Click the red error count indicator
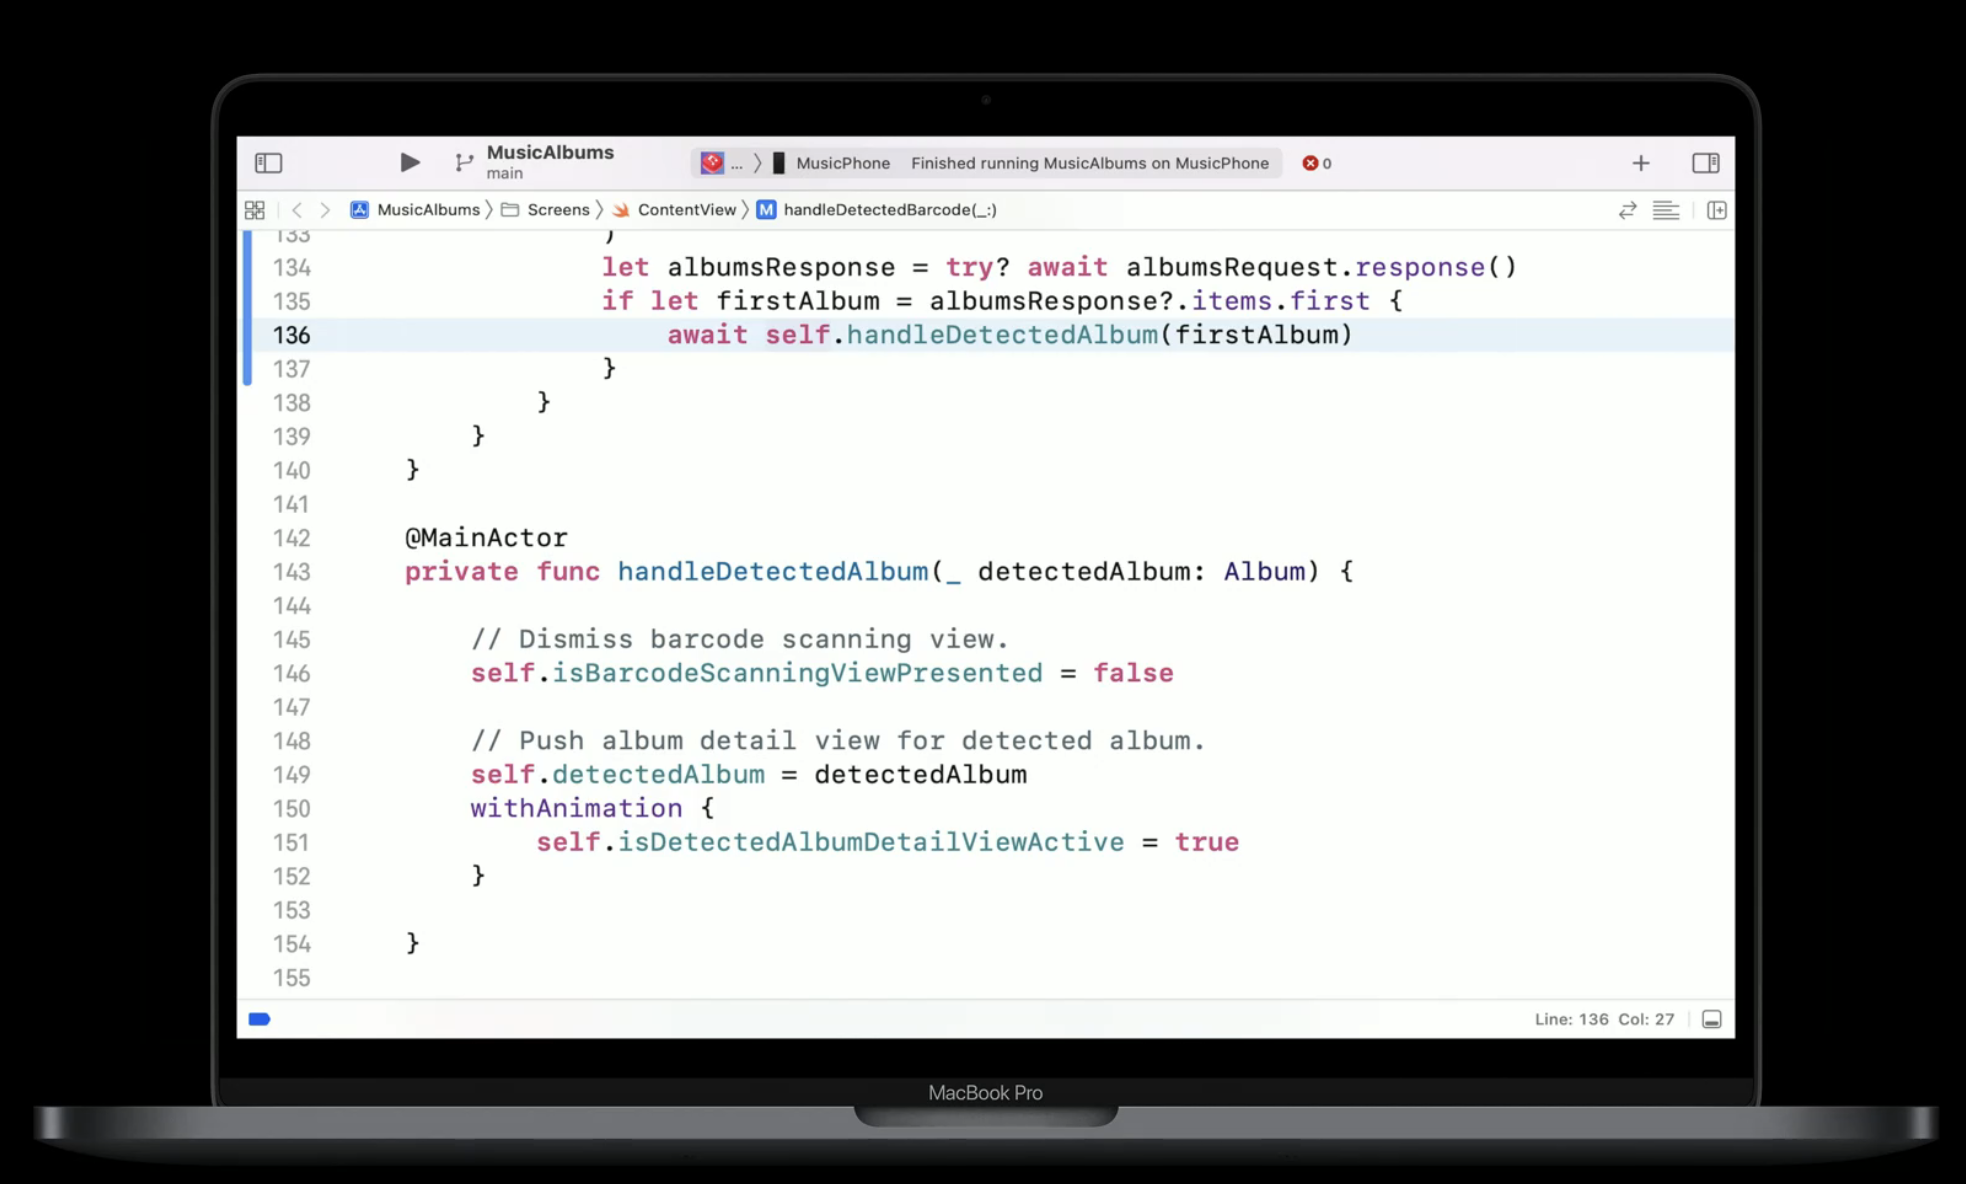This screenshot has width=1966, height=1184. tap(1316, 163)
